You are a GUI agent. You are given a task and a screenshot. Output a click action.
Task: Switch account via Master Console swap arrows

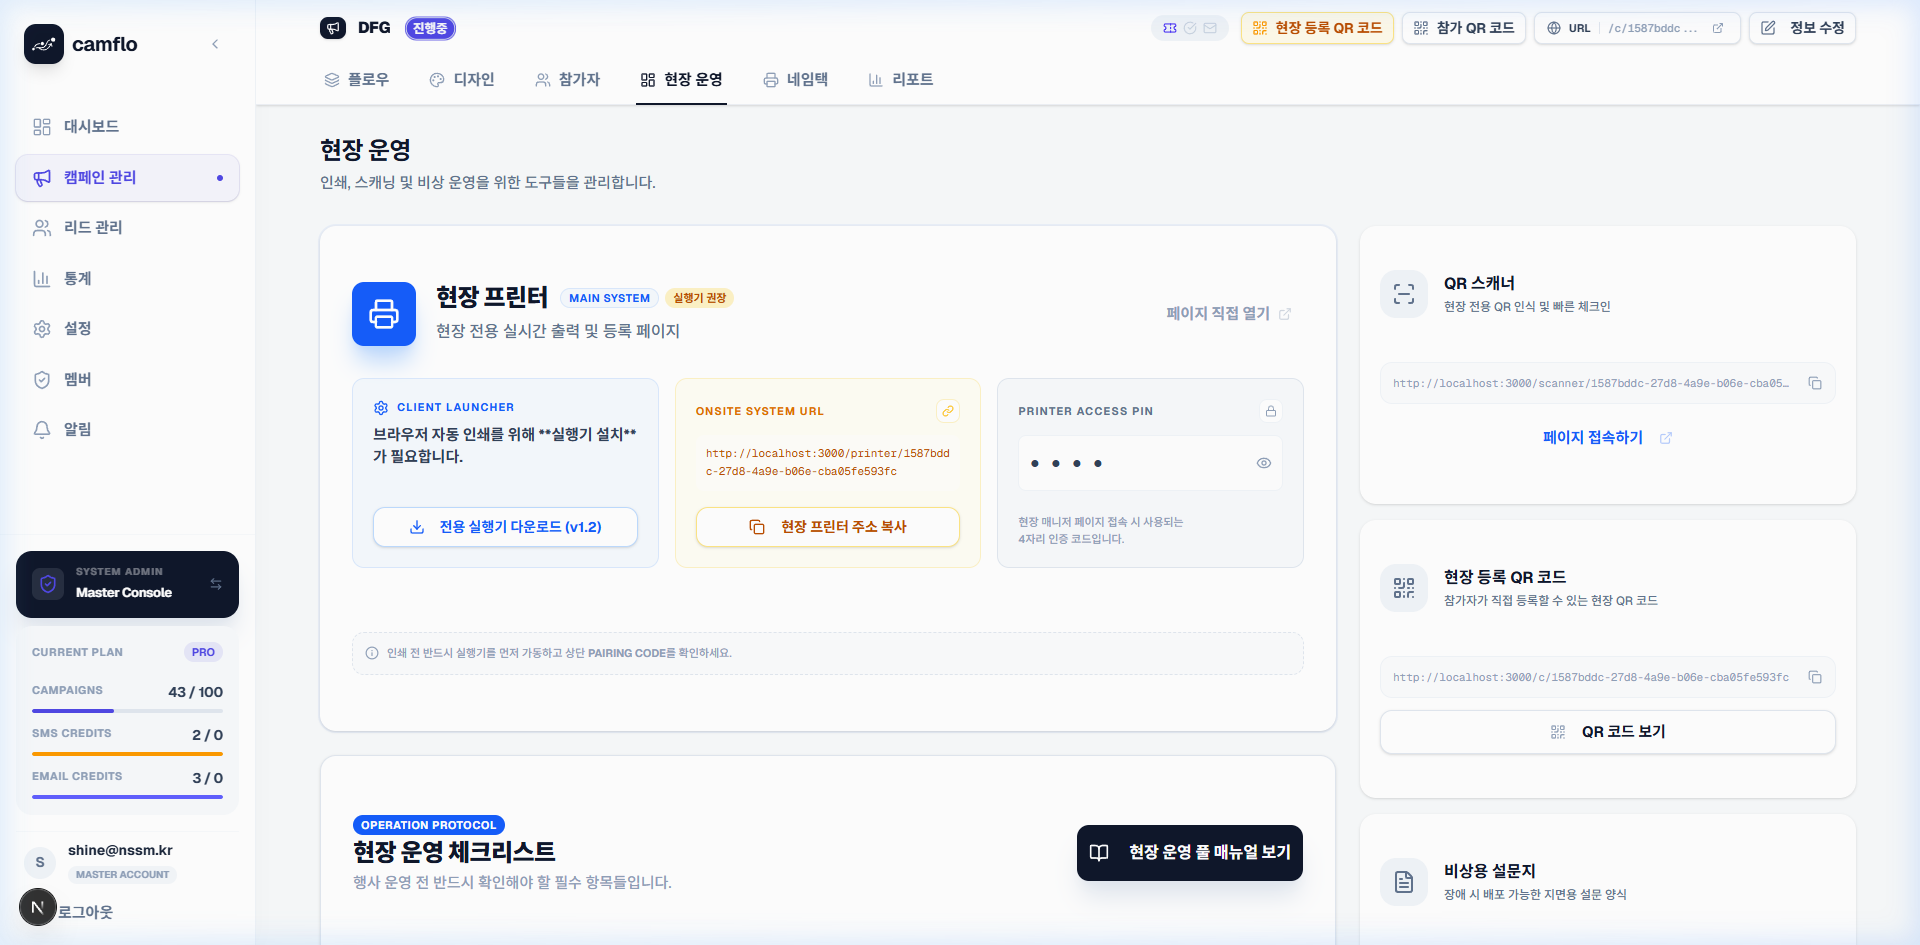click(x=216, y=584)
